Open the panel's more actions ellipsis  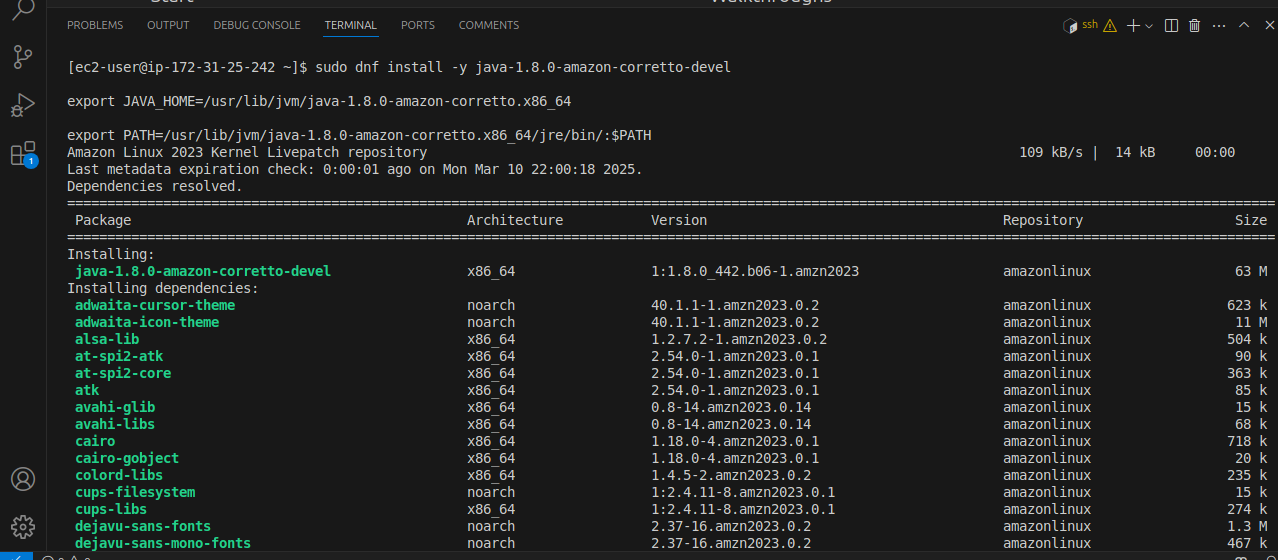[1218, 25]
